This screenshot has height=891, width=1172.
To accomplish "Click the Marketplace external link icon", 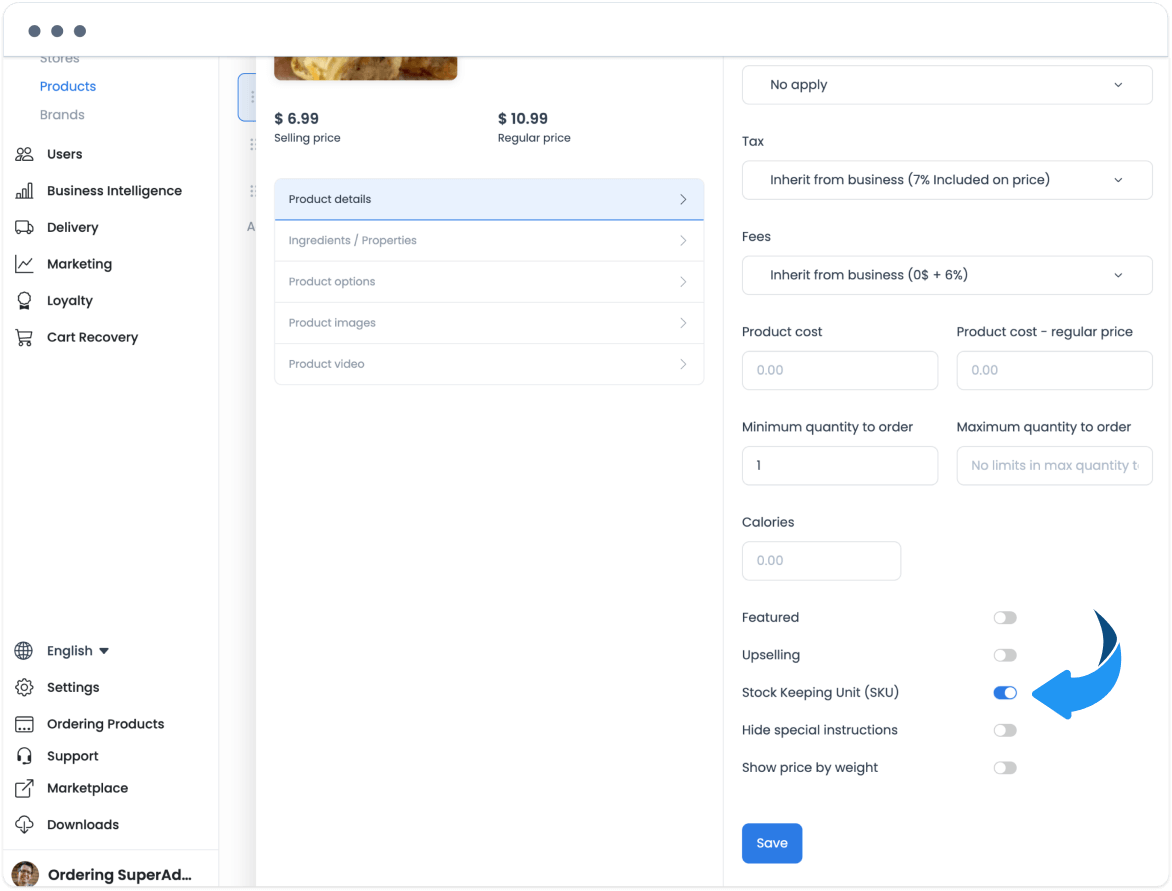I will [24, 788].
